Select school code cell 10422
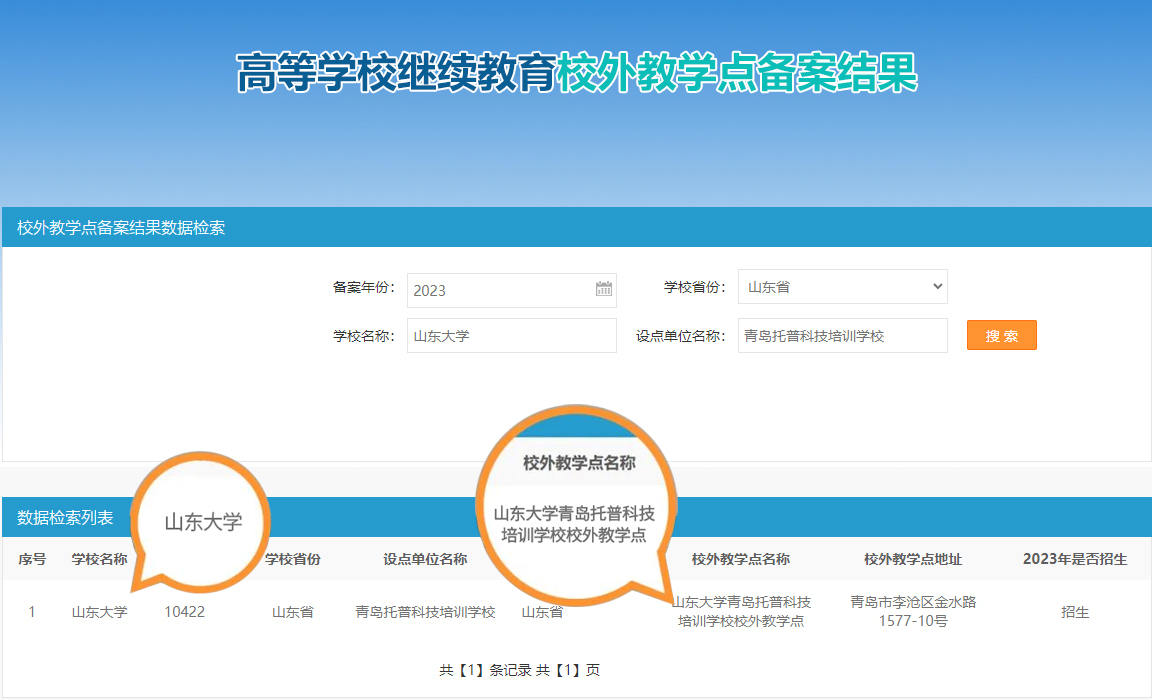Image resolution: width=1152 pixels, height=700 pixels. click(x=184, y=612)
